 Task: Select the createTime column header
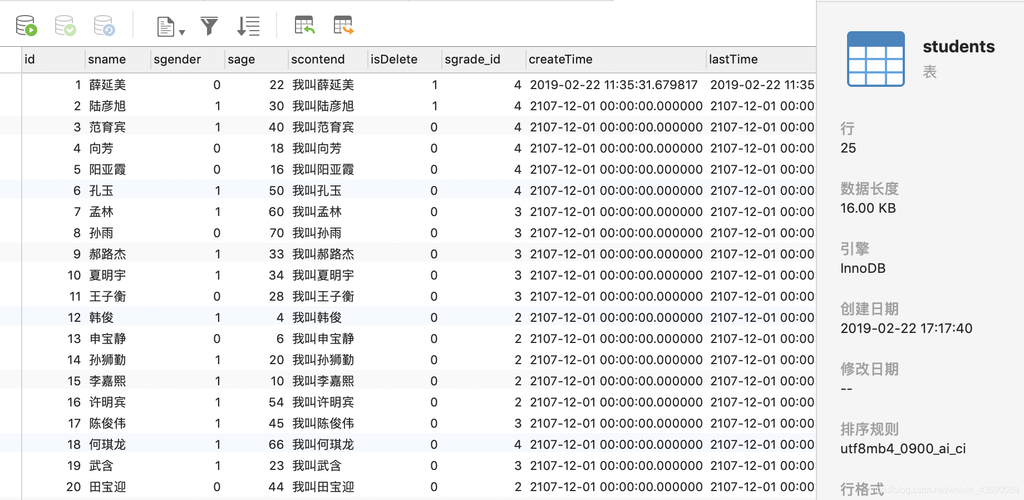tap(616, 59)
